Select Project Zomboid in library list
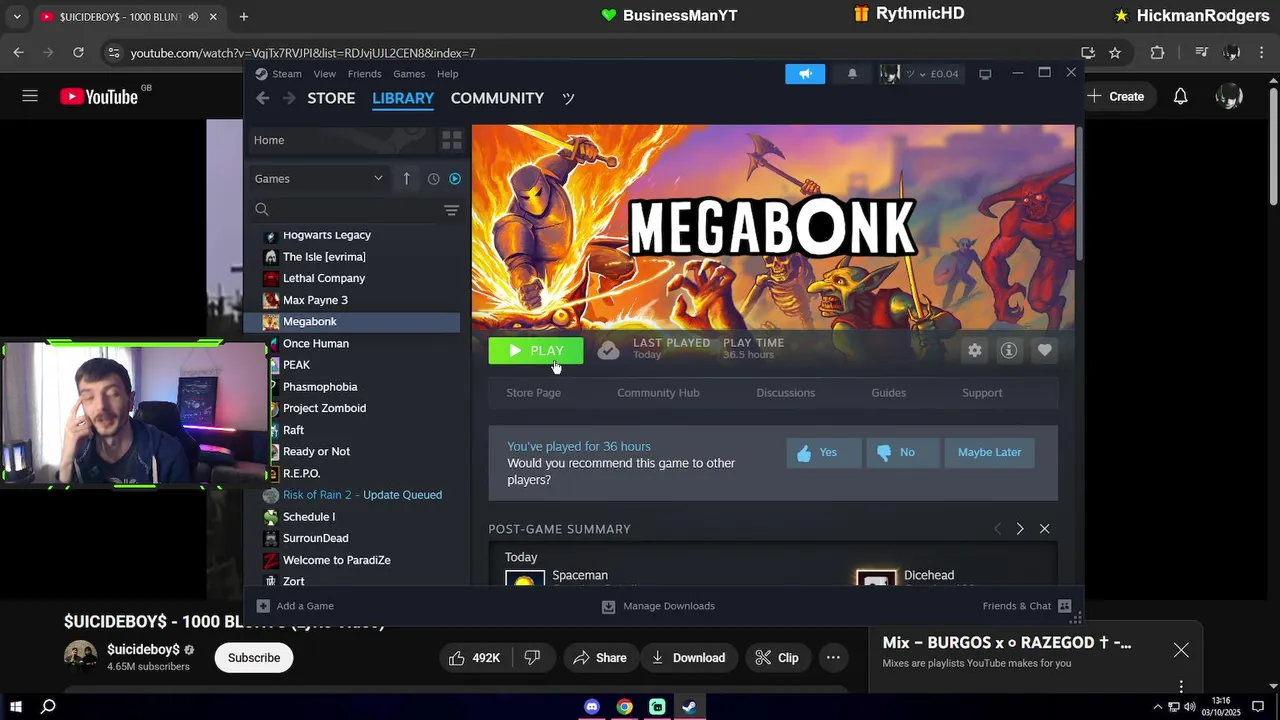The width and height of the screenshot is (1280, 720). point(324,408)
